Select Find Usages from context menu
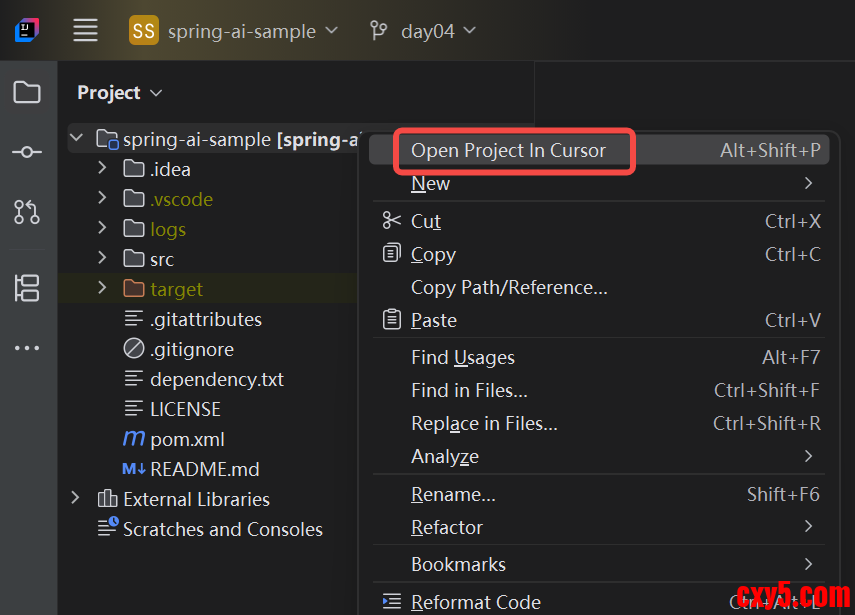855x615 pixels. coord(463,357)
